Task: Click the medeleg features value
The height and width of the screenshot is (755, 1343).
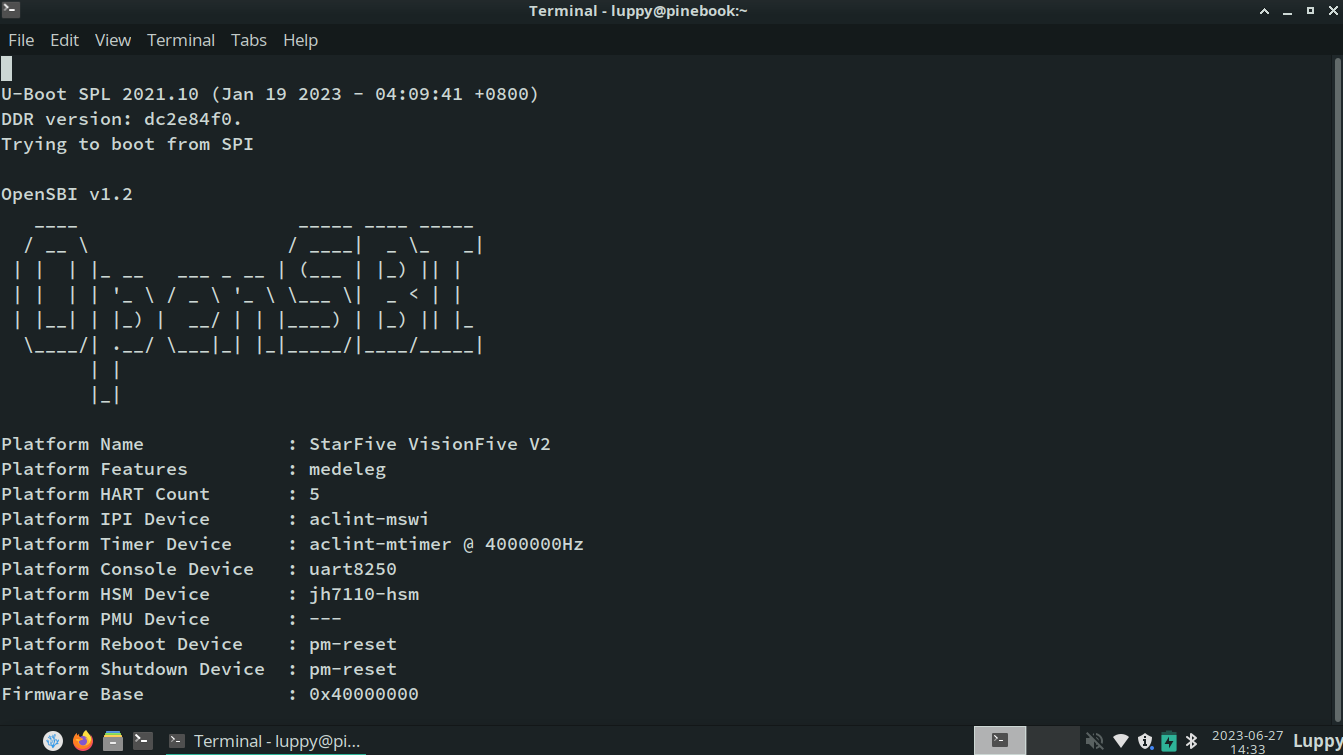Action: coord(347,469)
